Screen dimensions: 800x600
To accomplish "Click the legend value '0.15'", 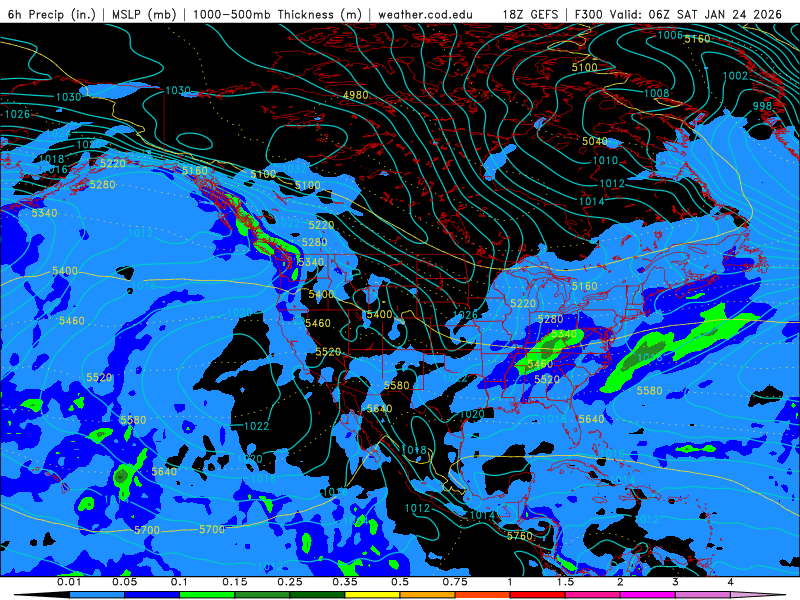I will point(235,582).
